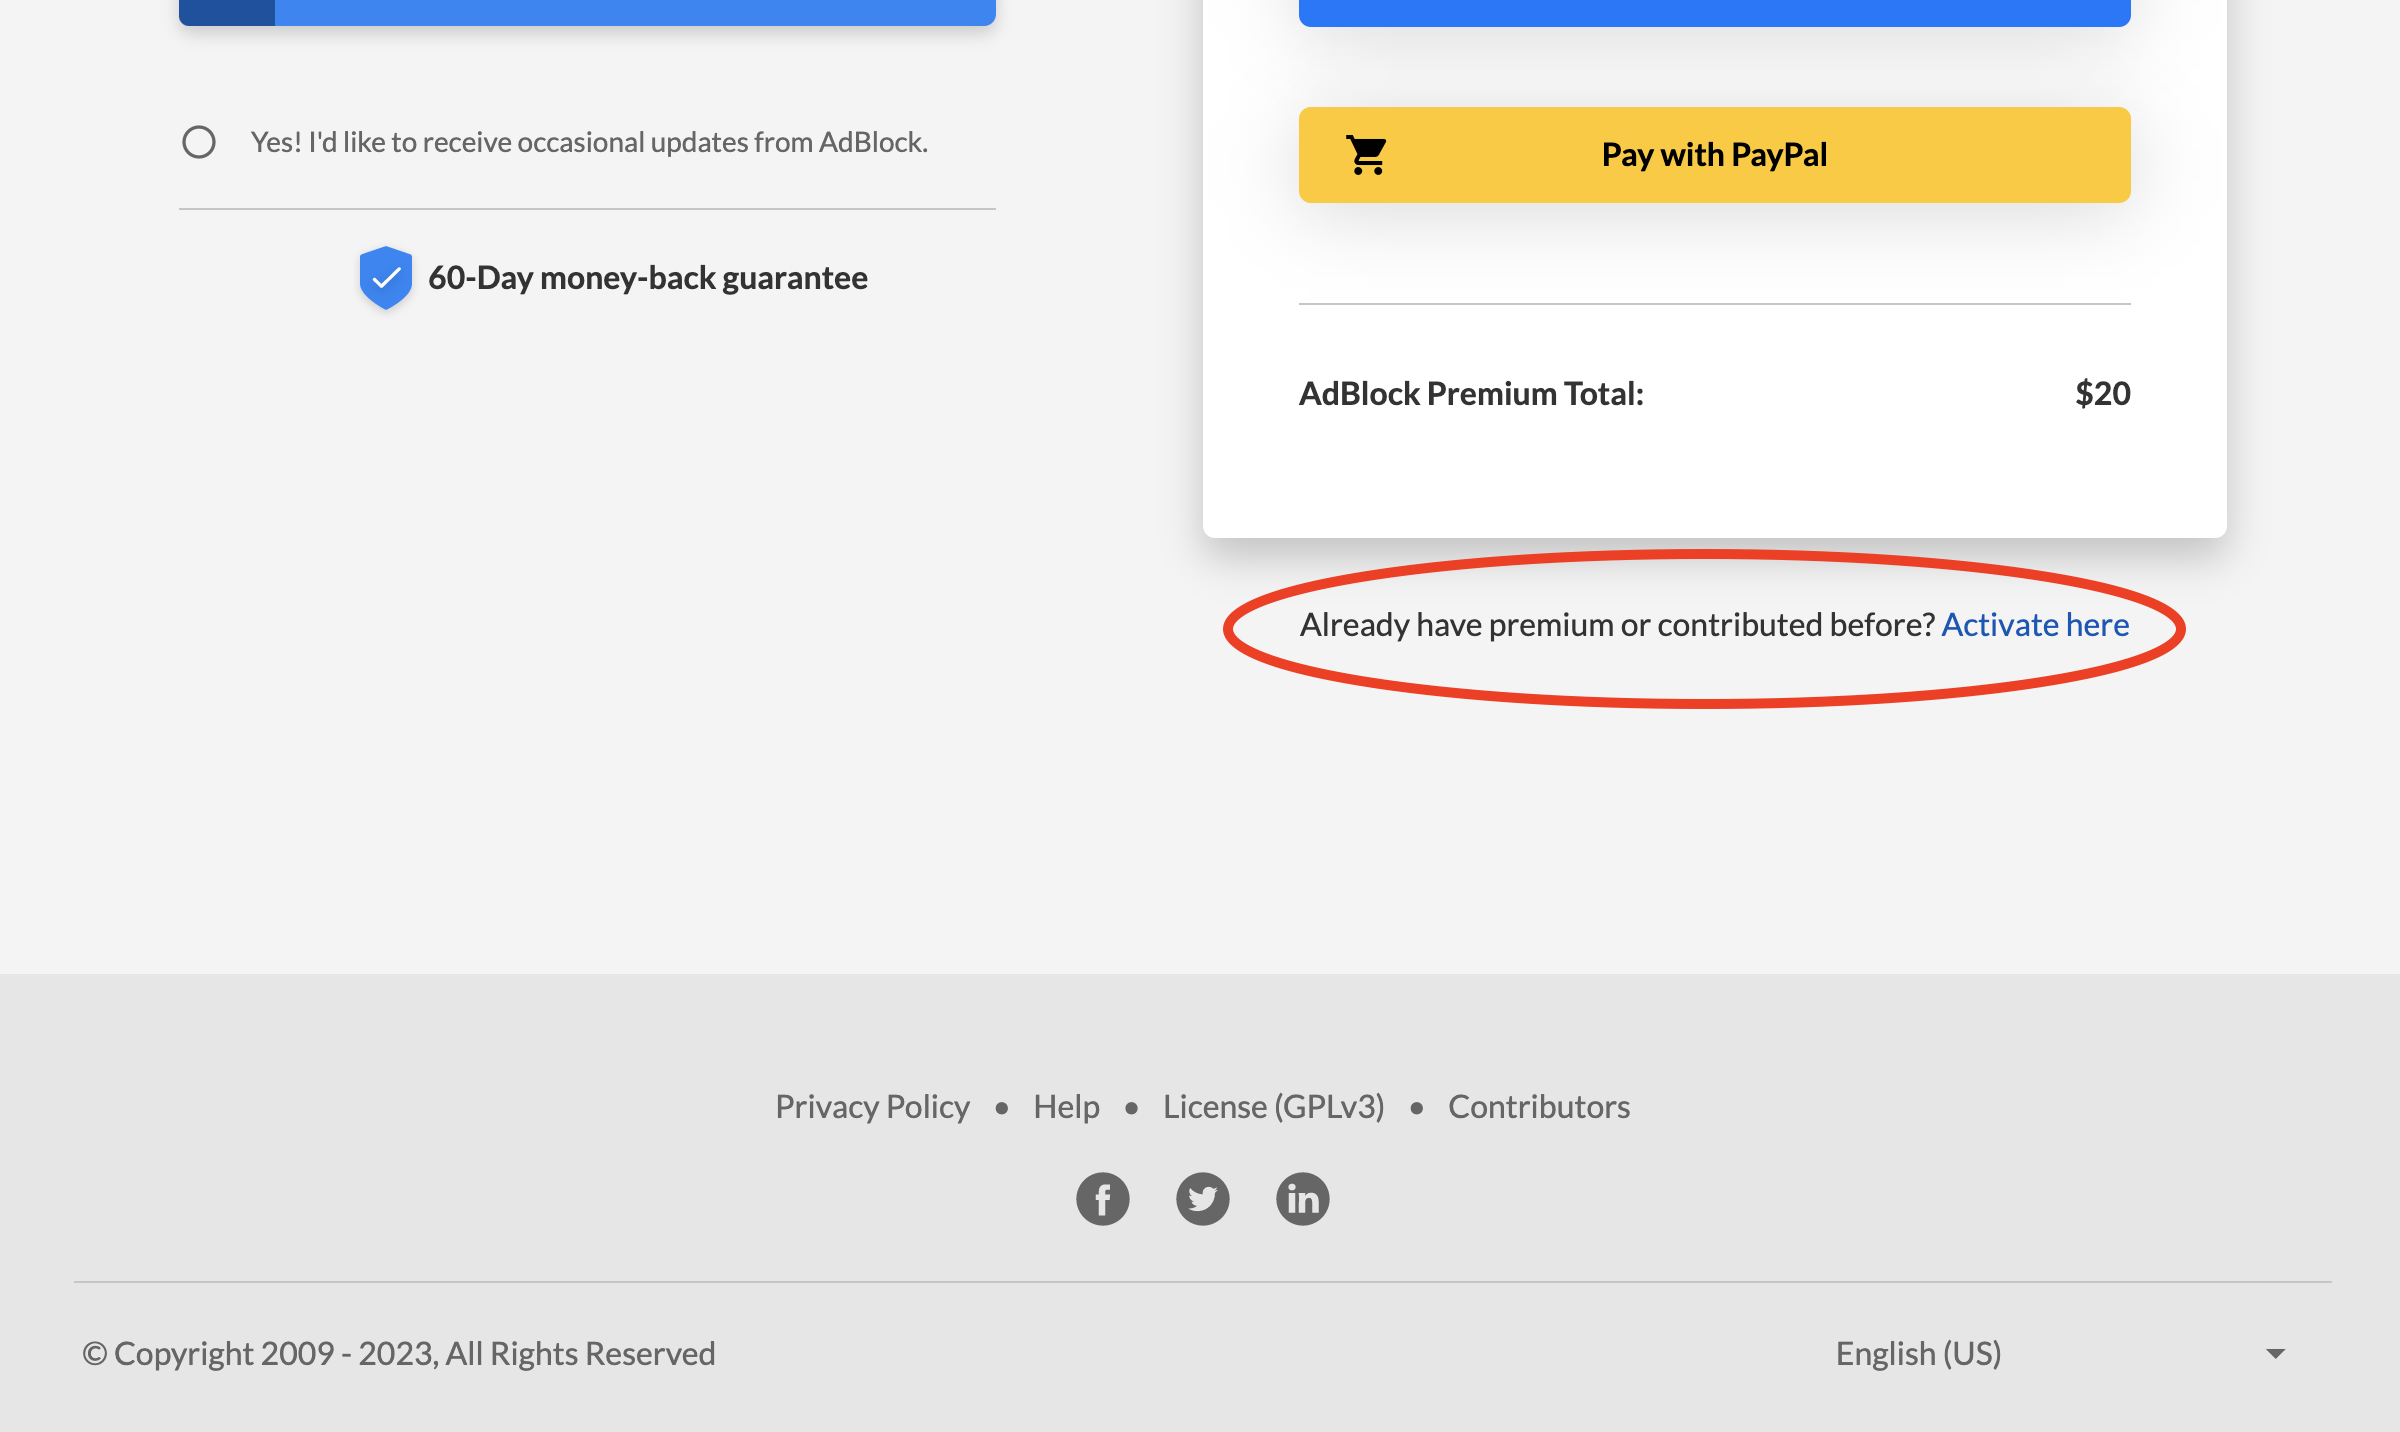Click the shopping cart icon on PayPal button
The image size is (2400, 1432).
pyautogui.click(x=1364, y=154)
